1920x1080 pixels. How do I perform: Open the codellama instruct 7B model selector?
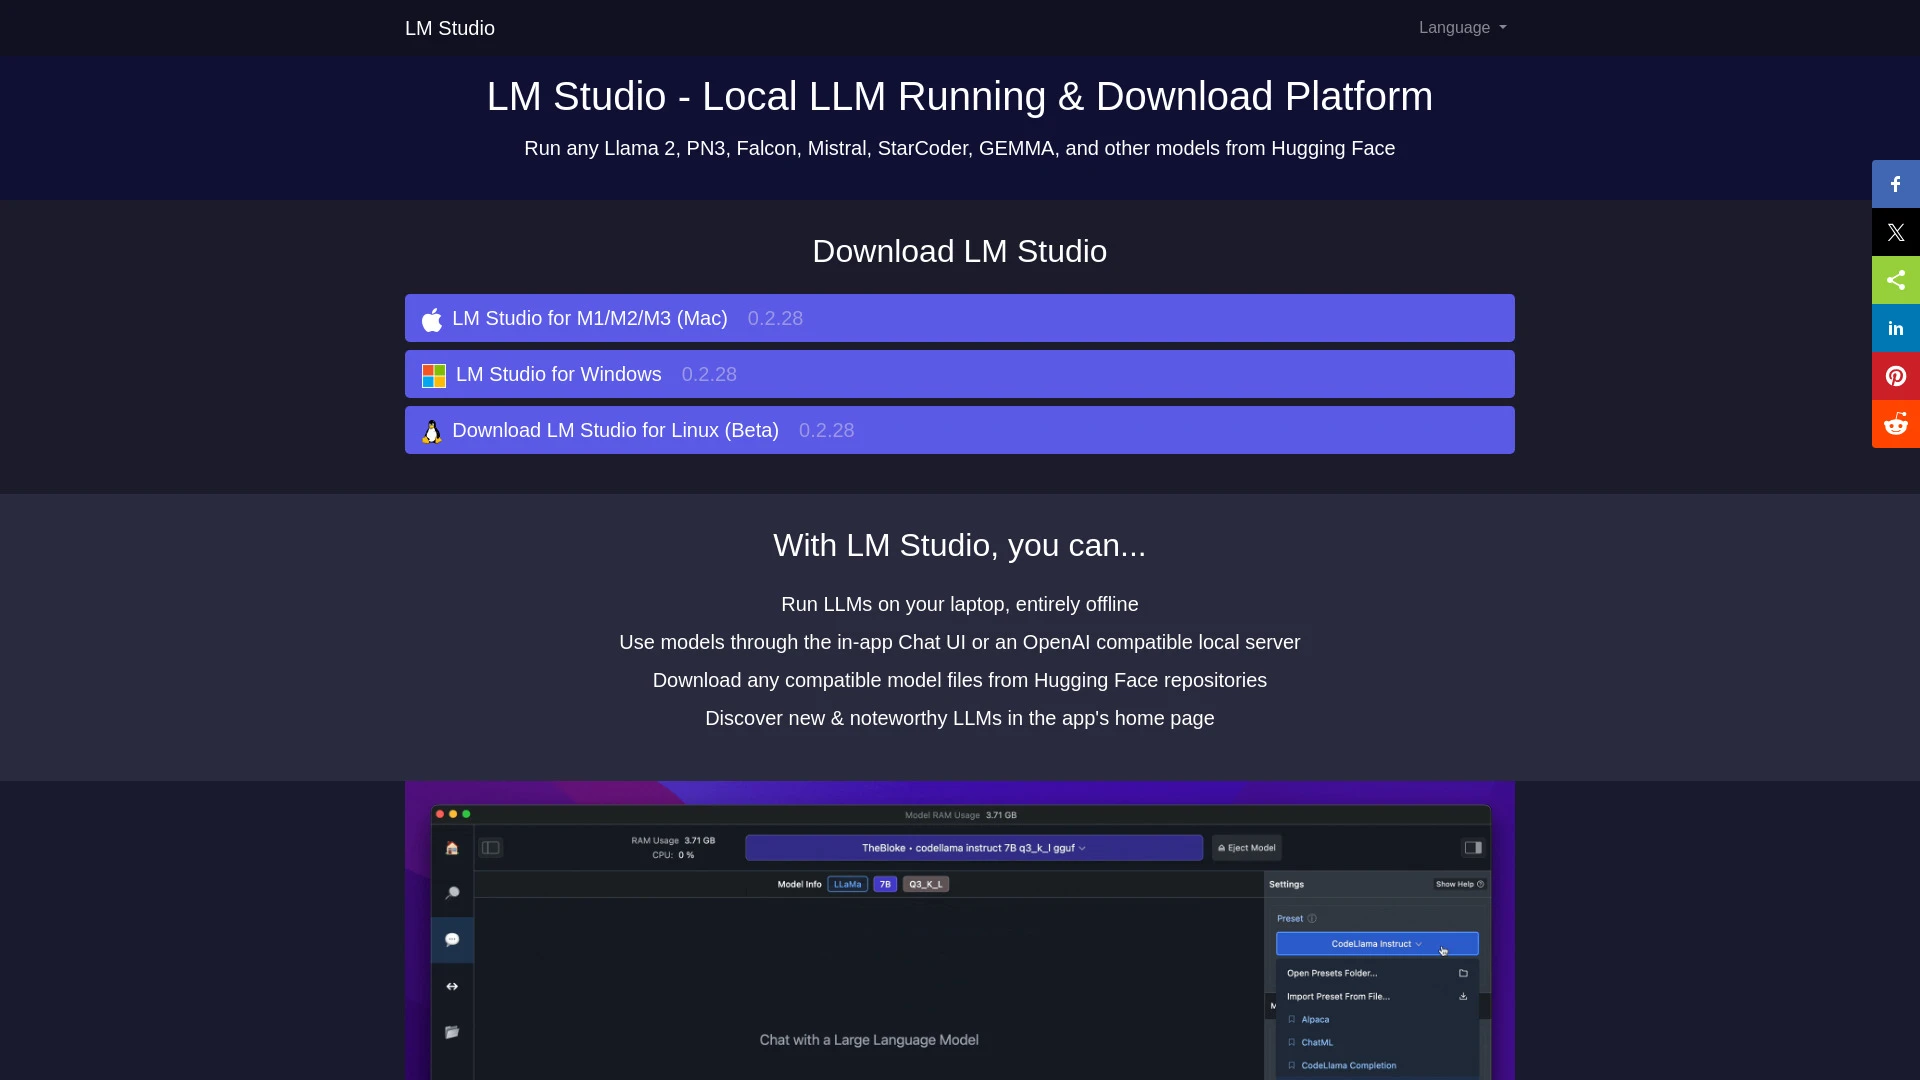pos(973,847)
